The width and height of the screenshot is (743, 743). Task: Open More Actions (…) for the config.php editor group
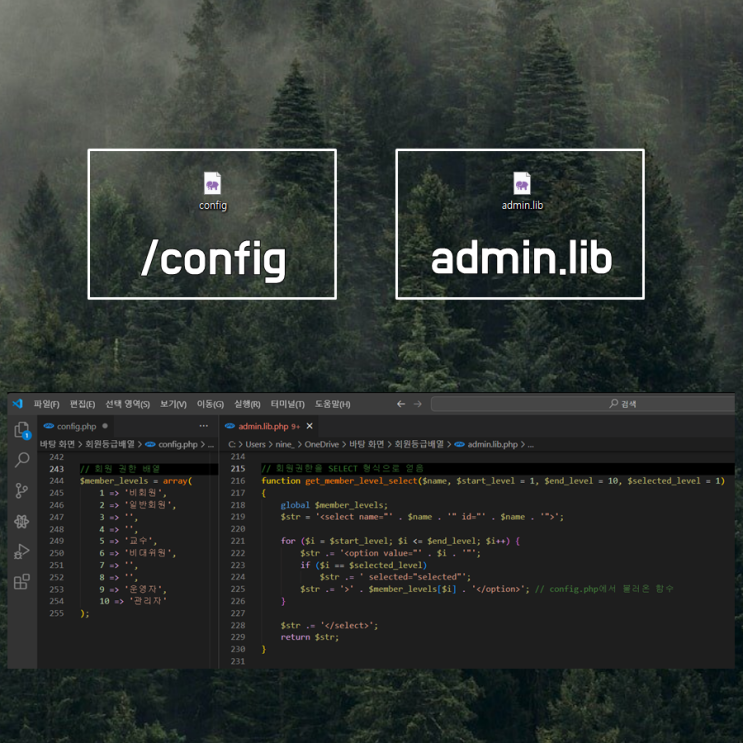point(204,426)
